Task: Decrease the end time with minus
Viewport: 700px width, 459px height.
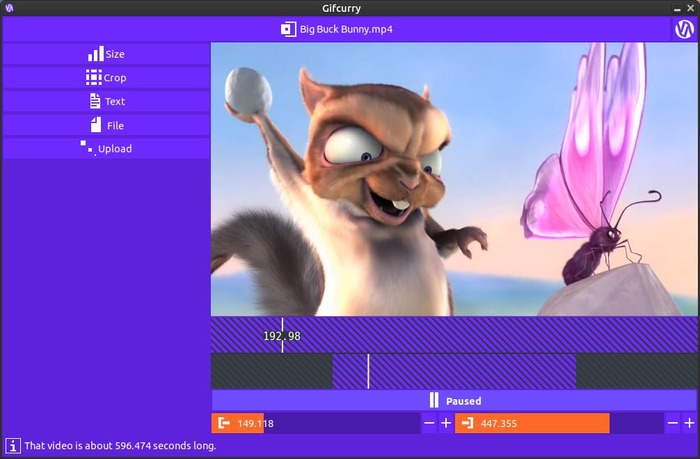Action: 673,423
